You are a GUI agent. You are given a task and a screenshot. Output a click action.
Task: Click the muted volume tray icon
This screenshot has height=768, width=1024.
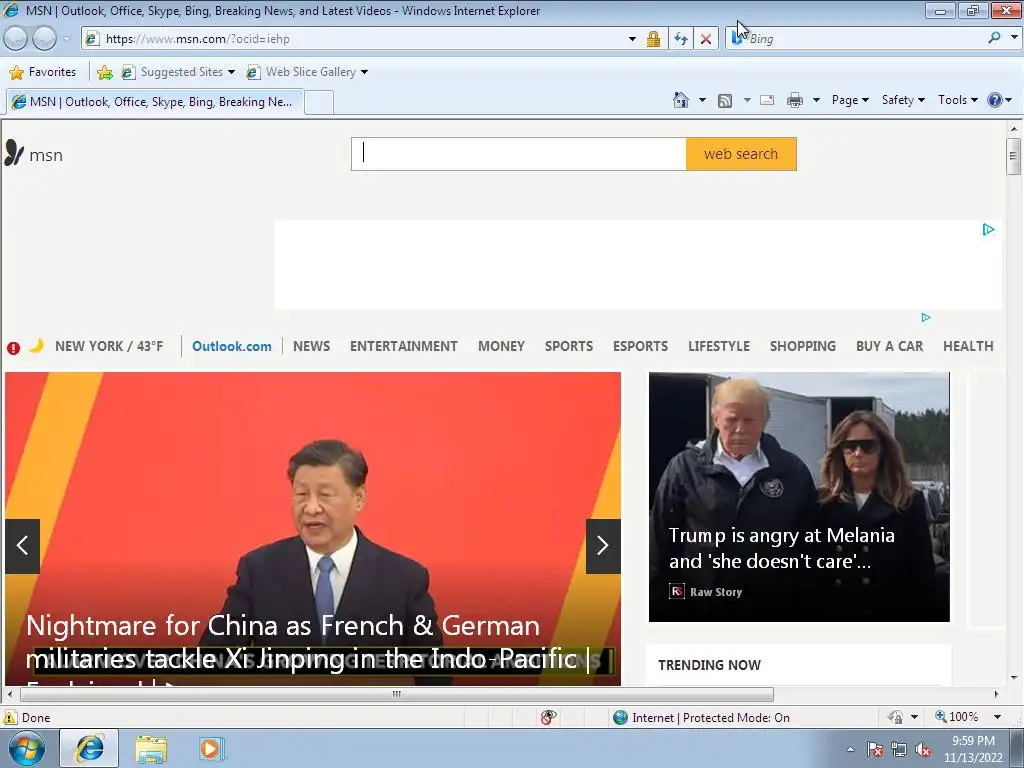coord(923,750)
